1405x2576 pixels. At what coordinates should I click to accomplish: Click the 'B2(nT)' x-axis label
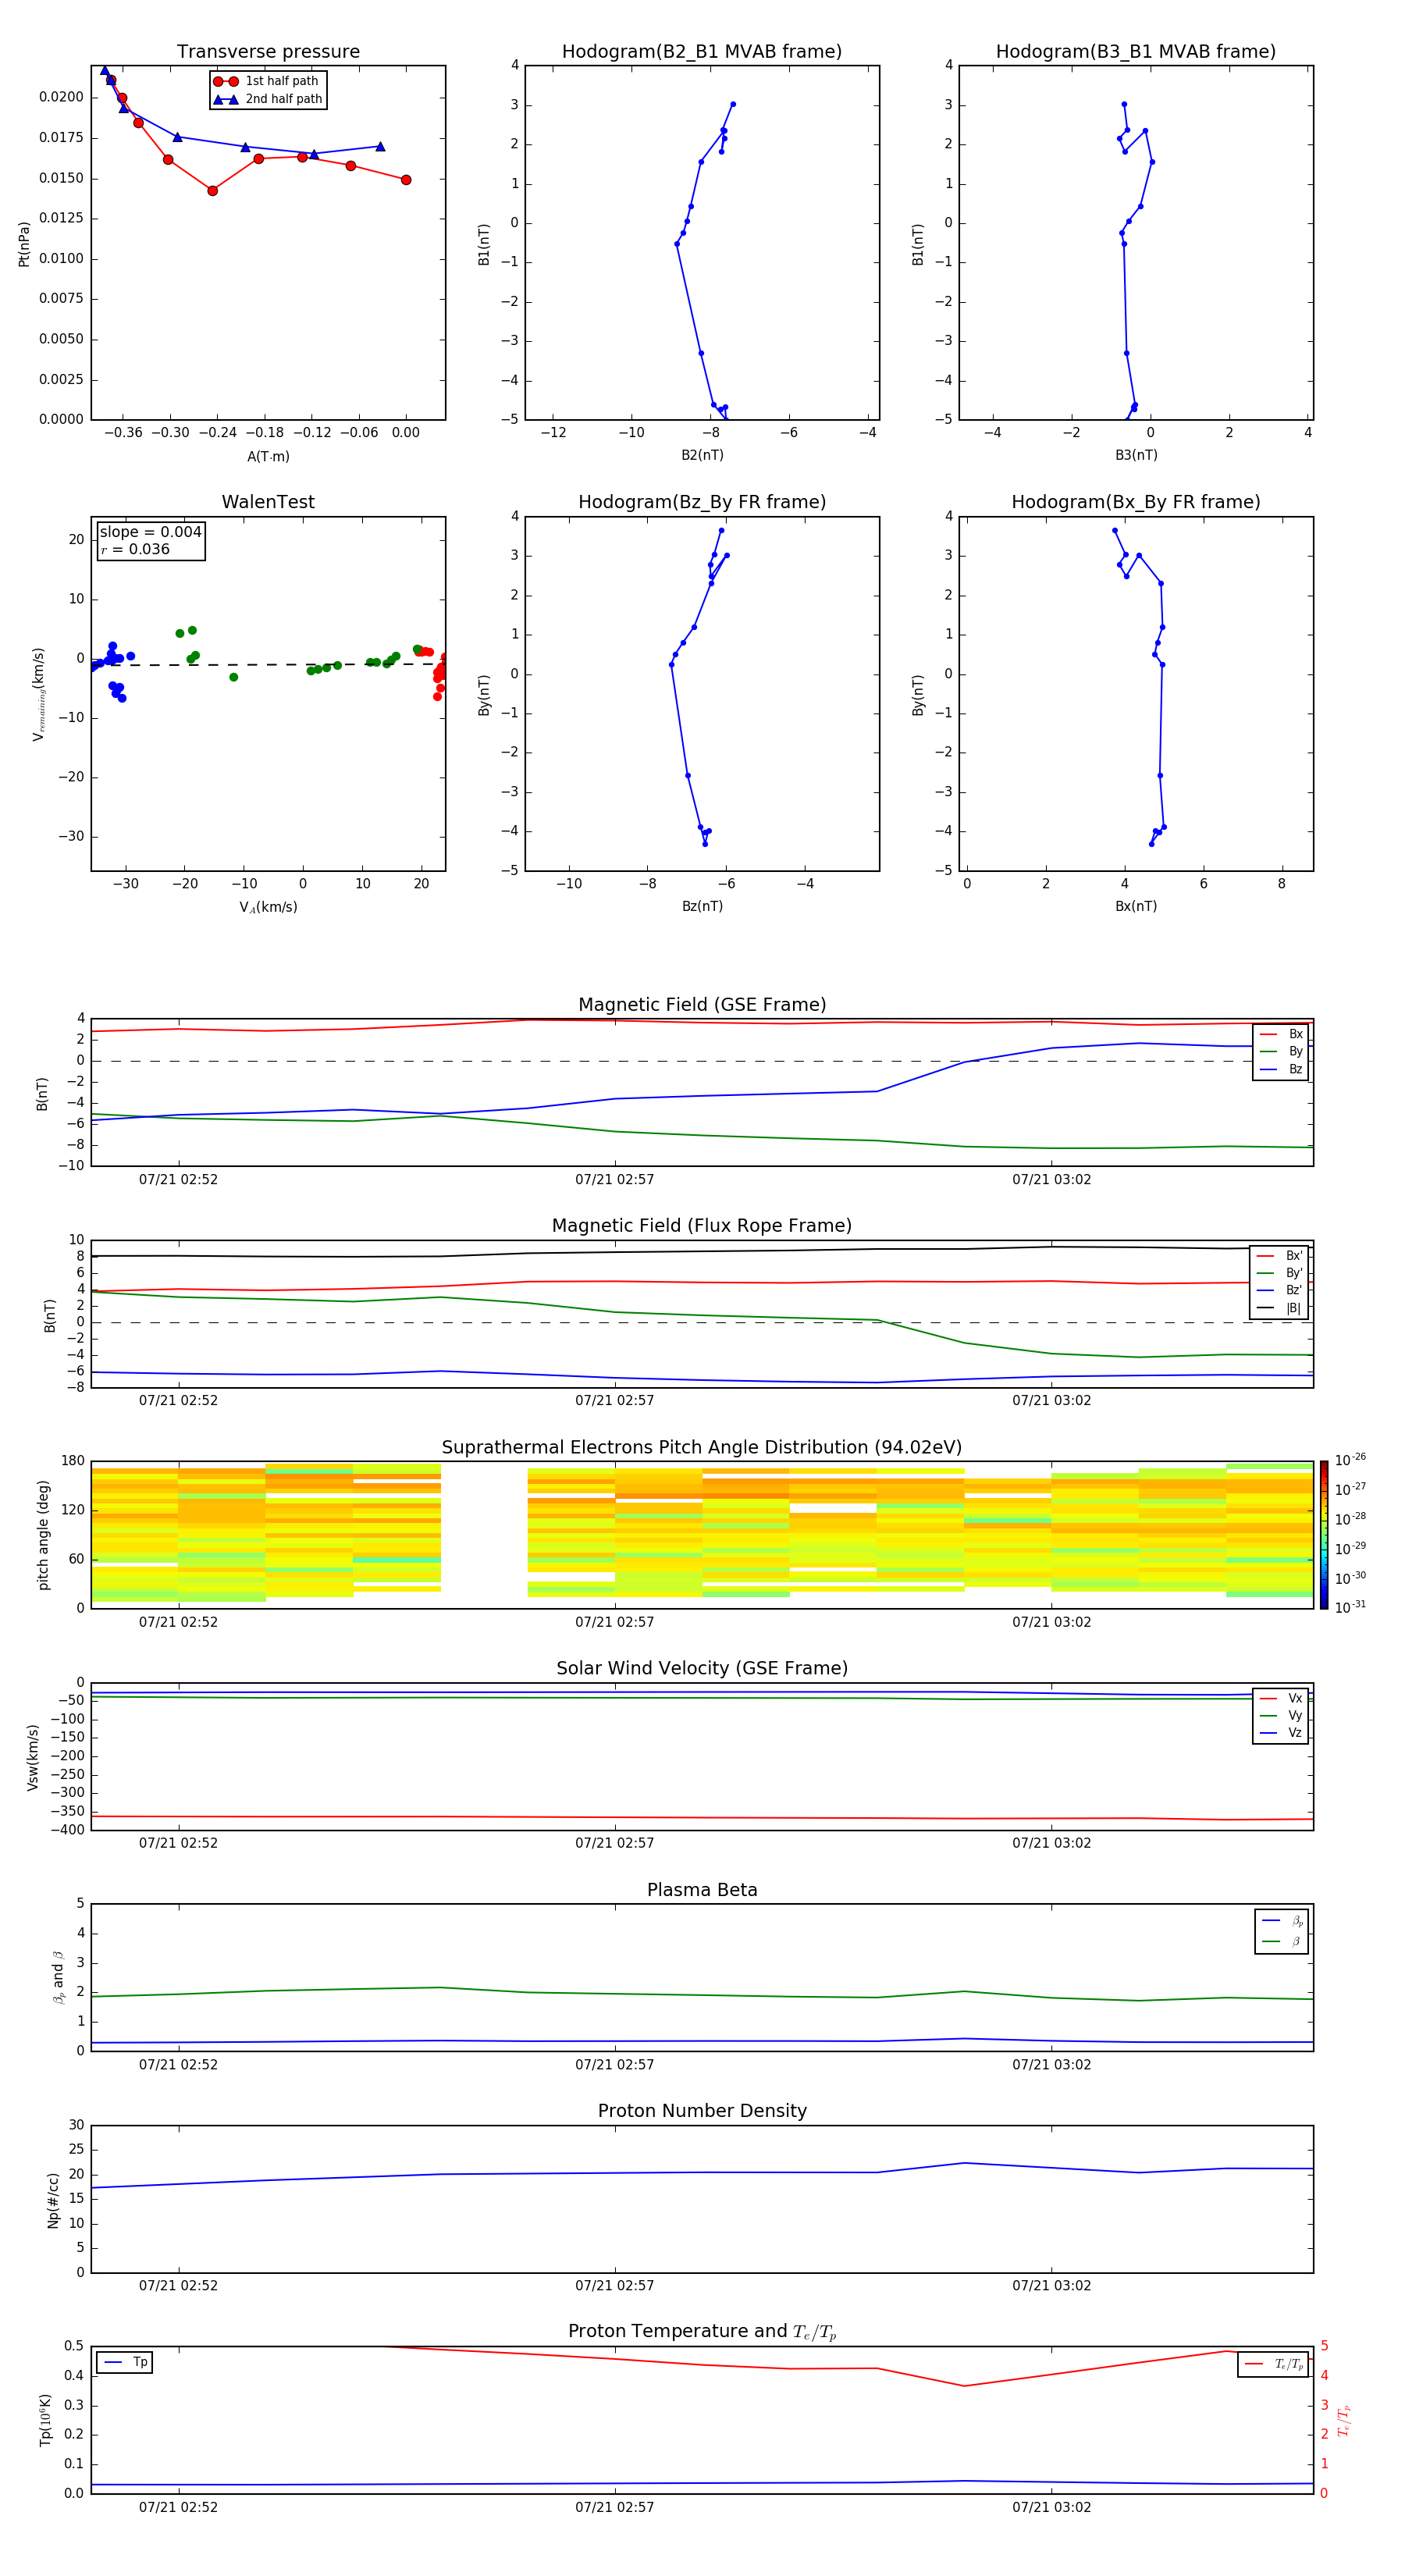702,455
